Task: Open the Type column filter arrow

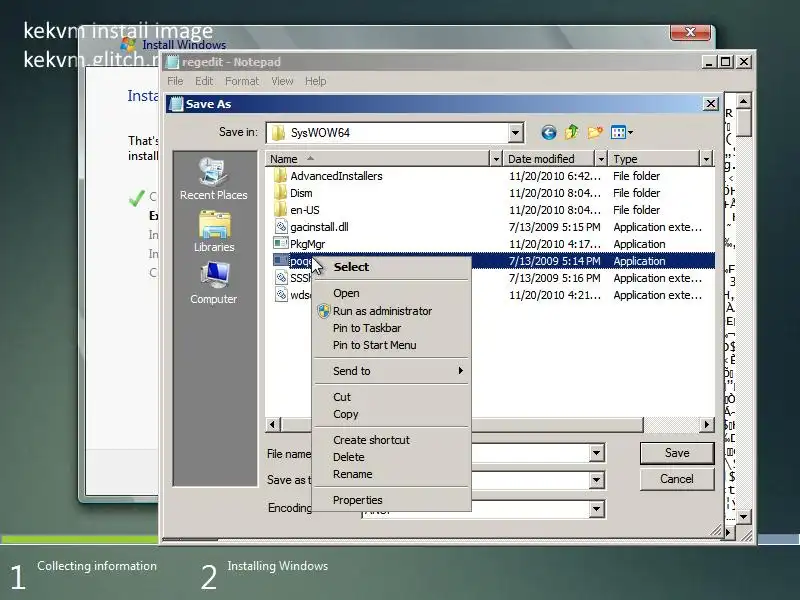Action: point(706,159)
